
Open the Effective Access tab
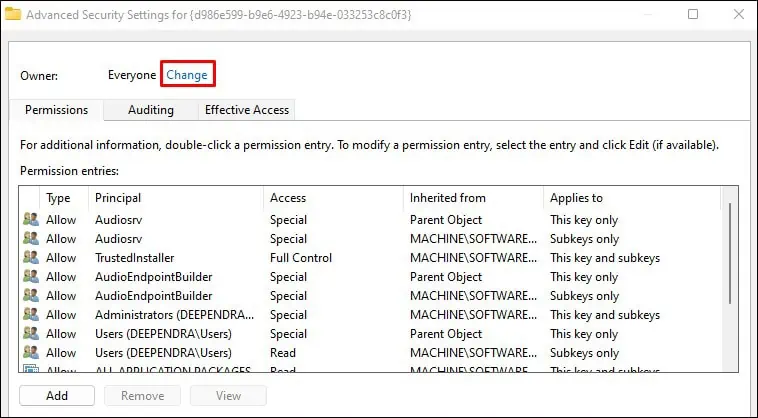247,110
